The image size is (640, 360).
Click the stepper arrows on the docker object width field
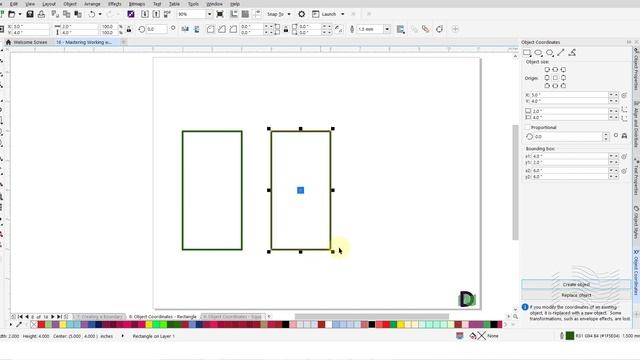click(613, 111)
